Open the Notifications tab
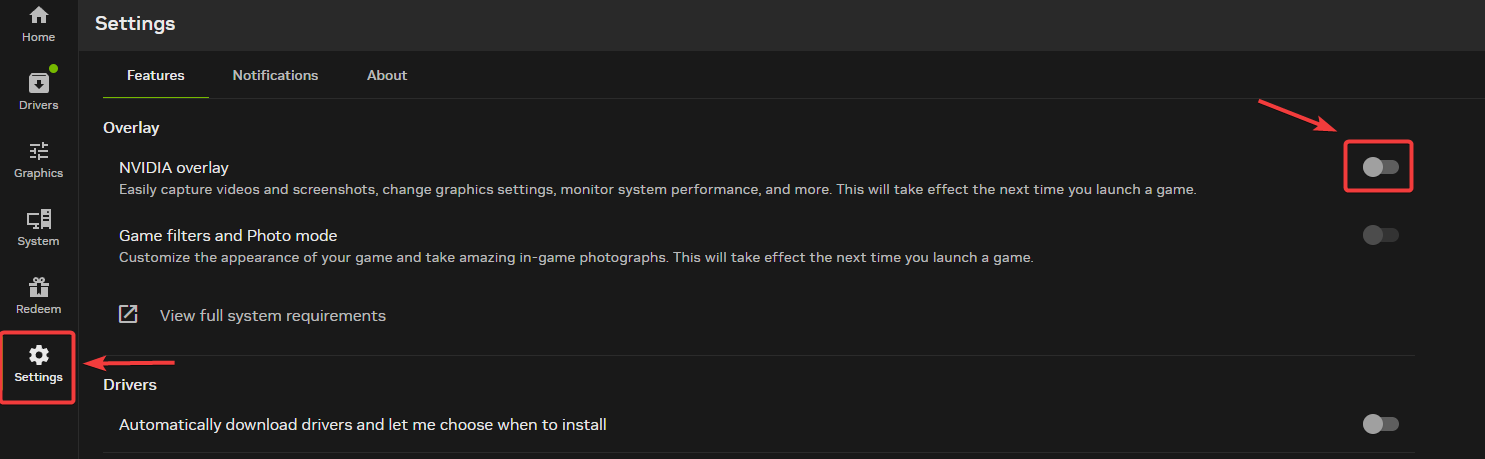This screenshot has width=1485, height=459. pos(275,75)
